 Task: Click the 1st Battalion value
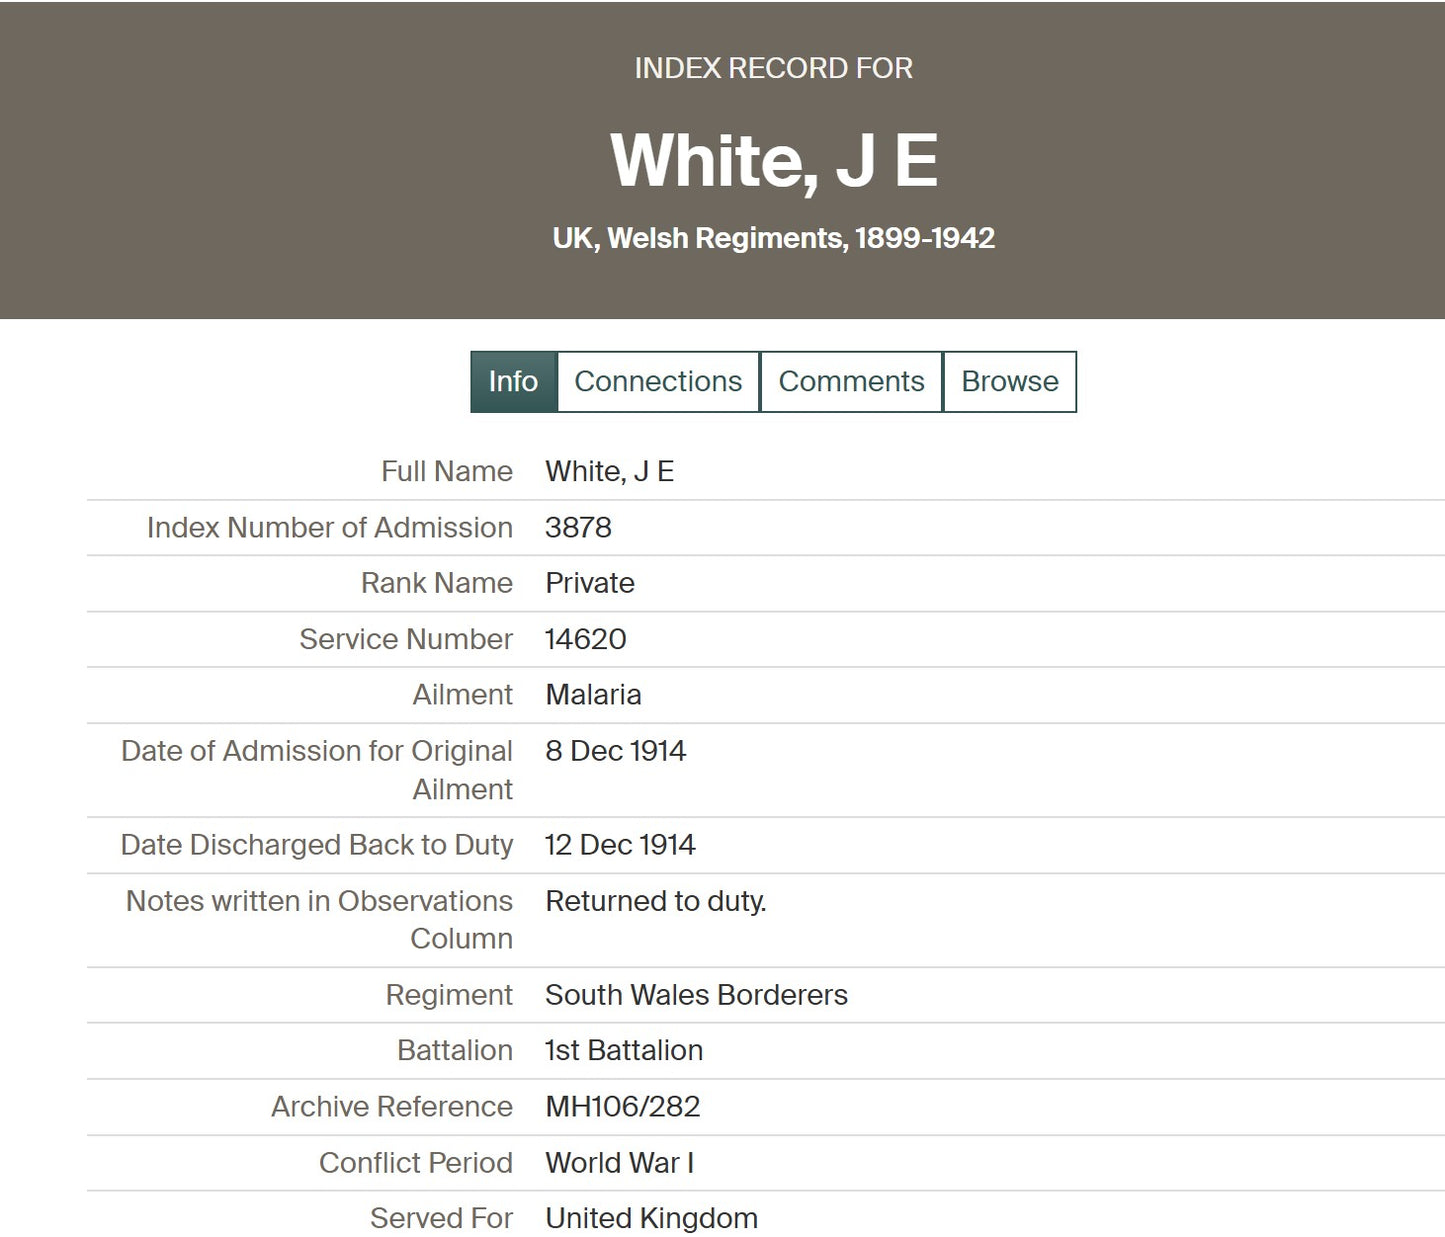623,1050
